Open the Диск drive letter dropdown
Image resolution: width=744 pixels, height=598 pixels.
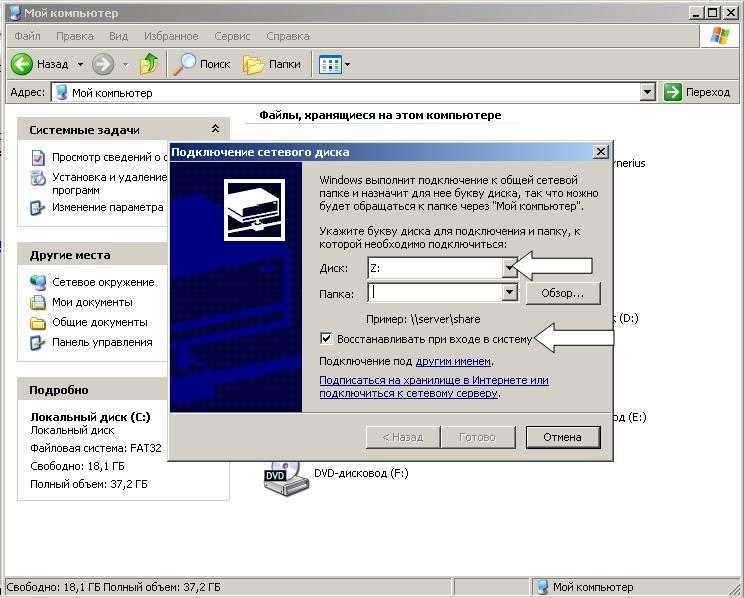[509, 268]
